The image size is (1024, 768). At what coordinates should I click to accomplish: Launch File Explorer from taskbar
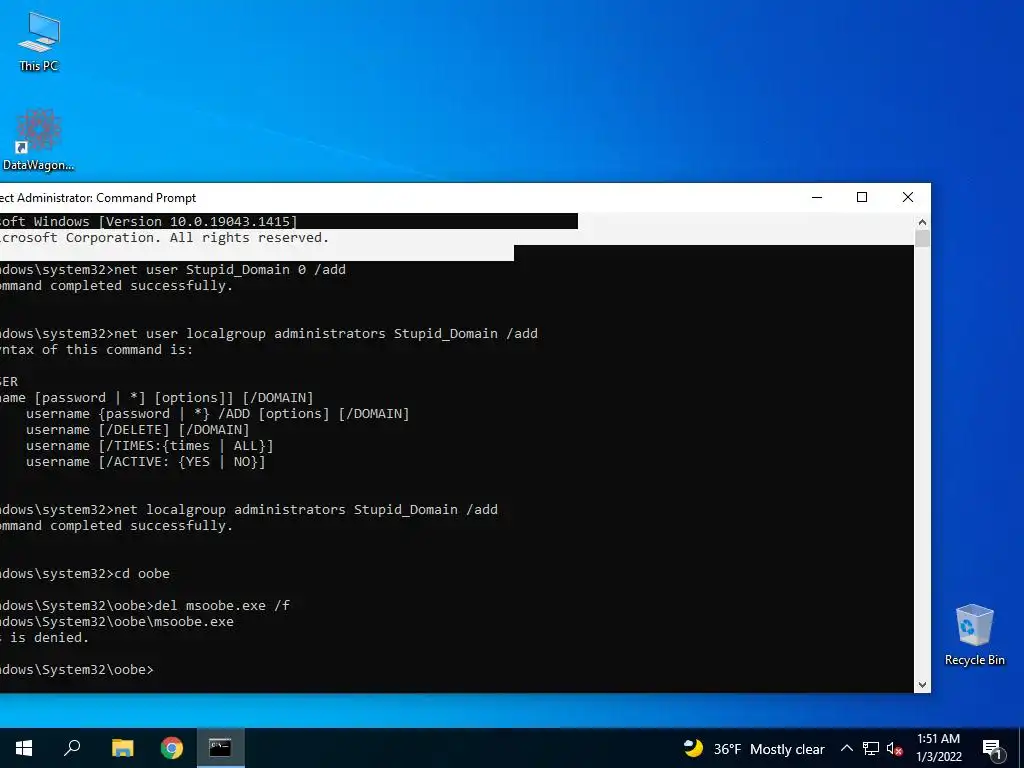(x=122, y=748)
